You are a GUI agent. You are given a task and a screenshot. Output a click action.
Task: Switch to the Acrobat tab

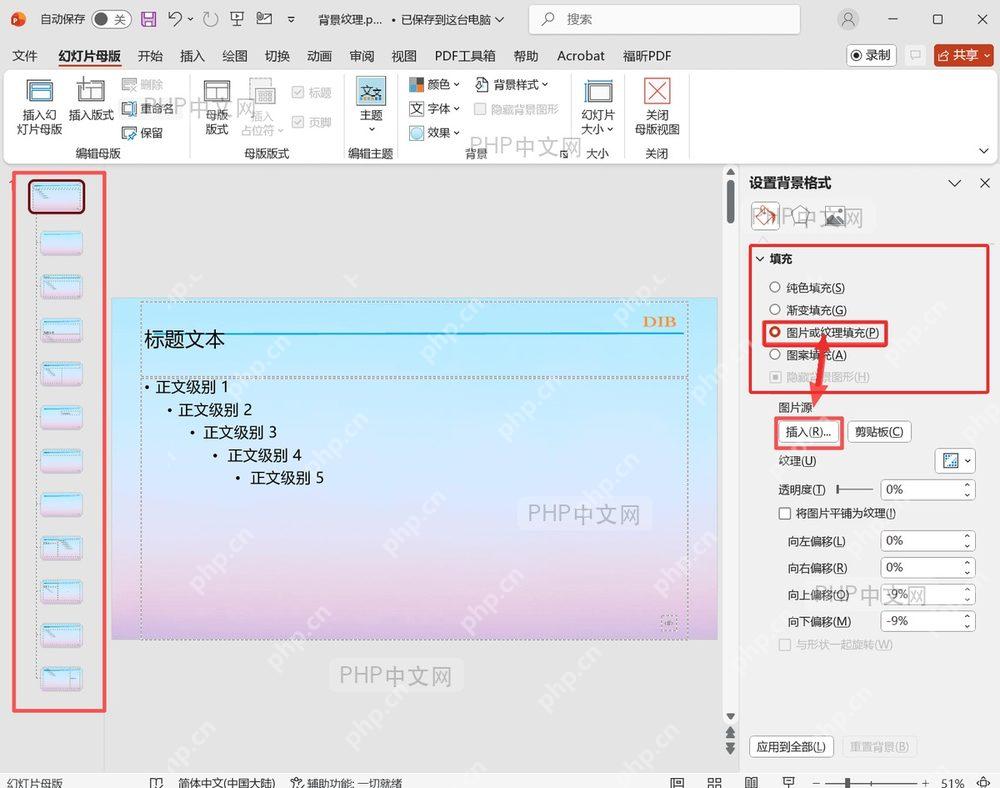pos(580,56)
